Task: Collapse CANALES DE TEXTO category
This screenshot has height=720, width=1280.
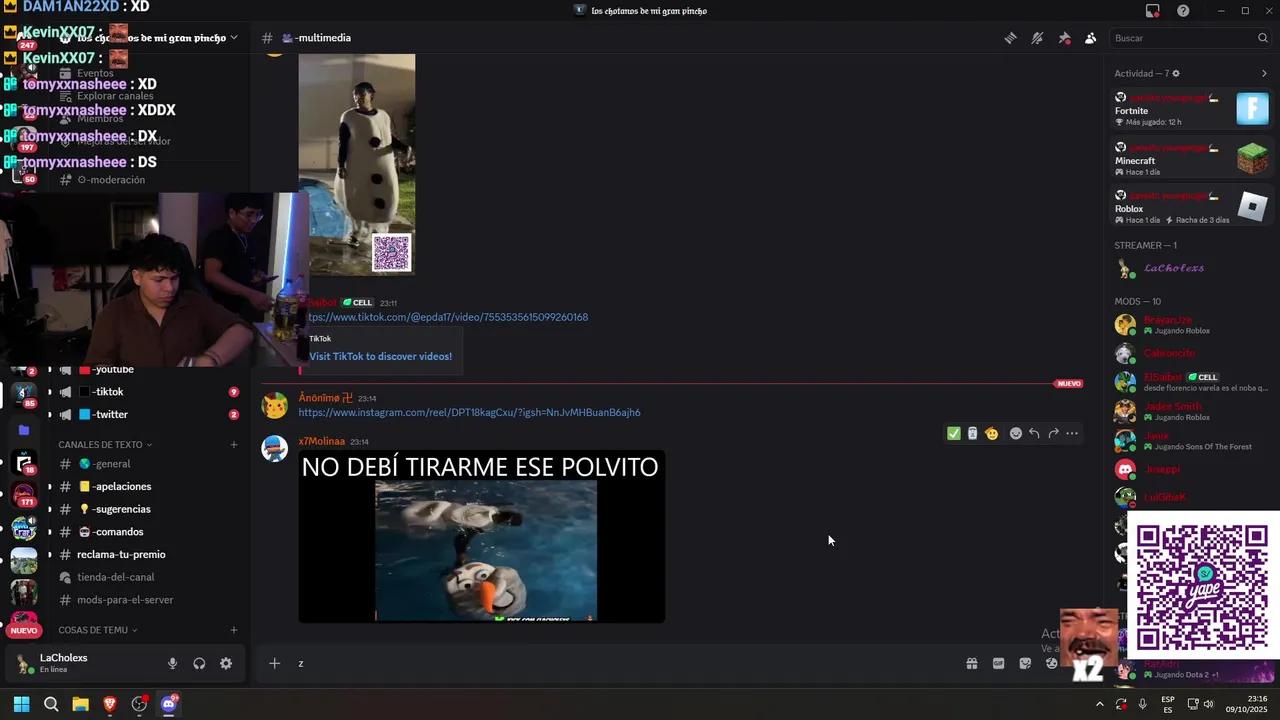Action: tap(104, 444)
